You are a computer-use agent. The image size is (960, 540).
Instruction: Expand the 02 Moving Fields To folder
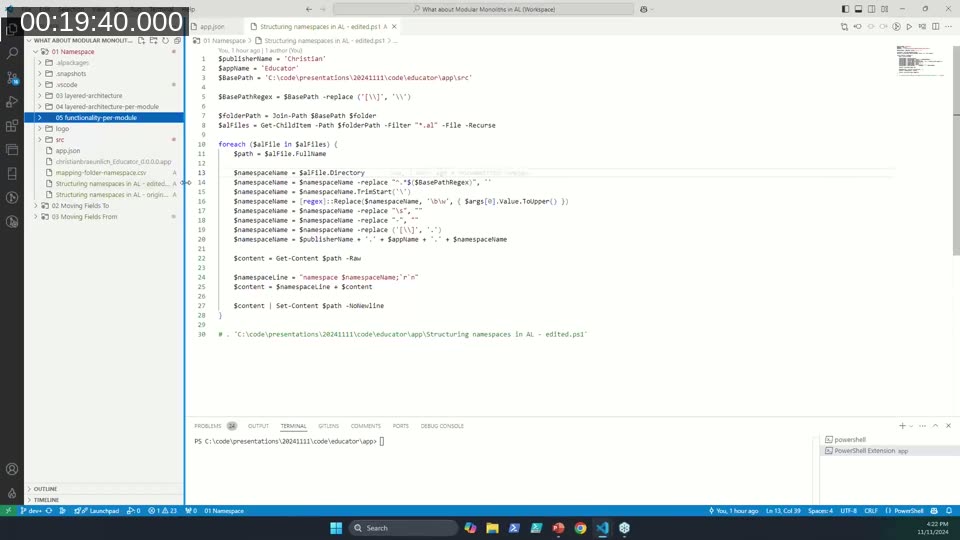pos(36,206)
